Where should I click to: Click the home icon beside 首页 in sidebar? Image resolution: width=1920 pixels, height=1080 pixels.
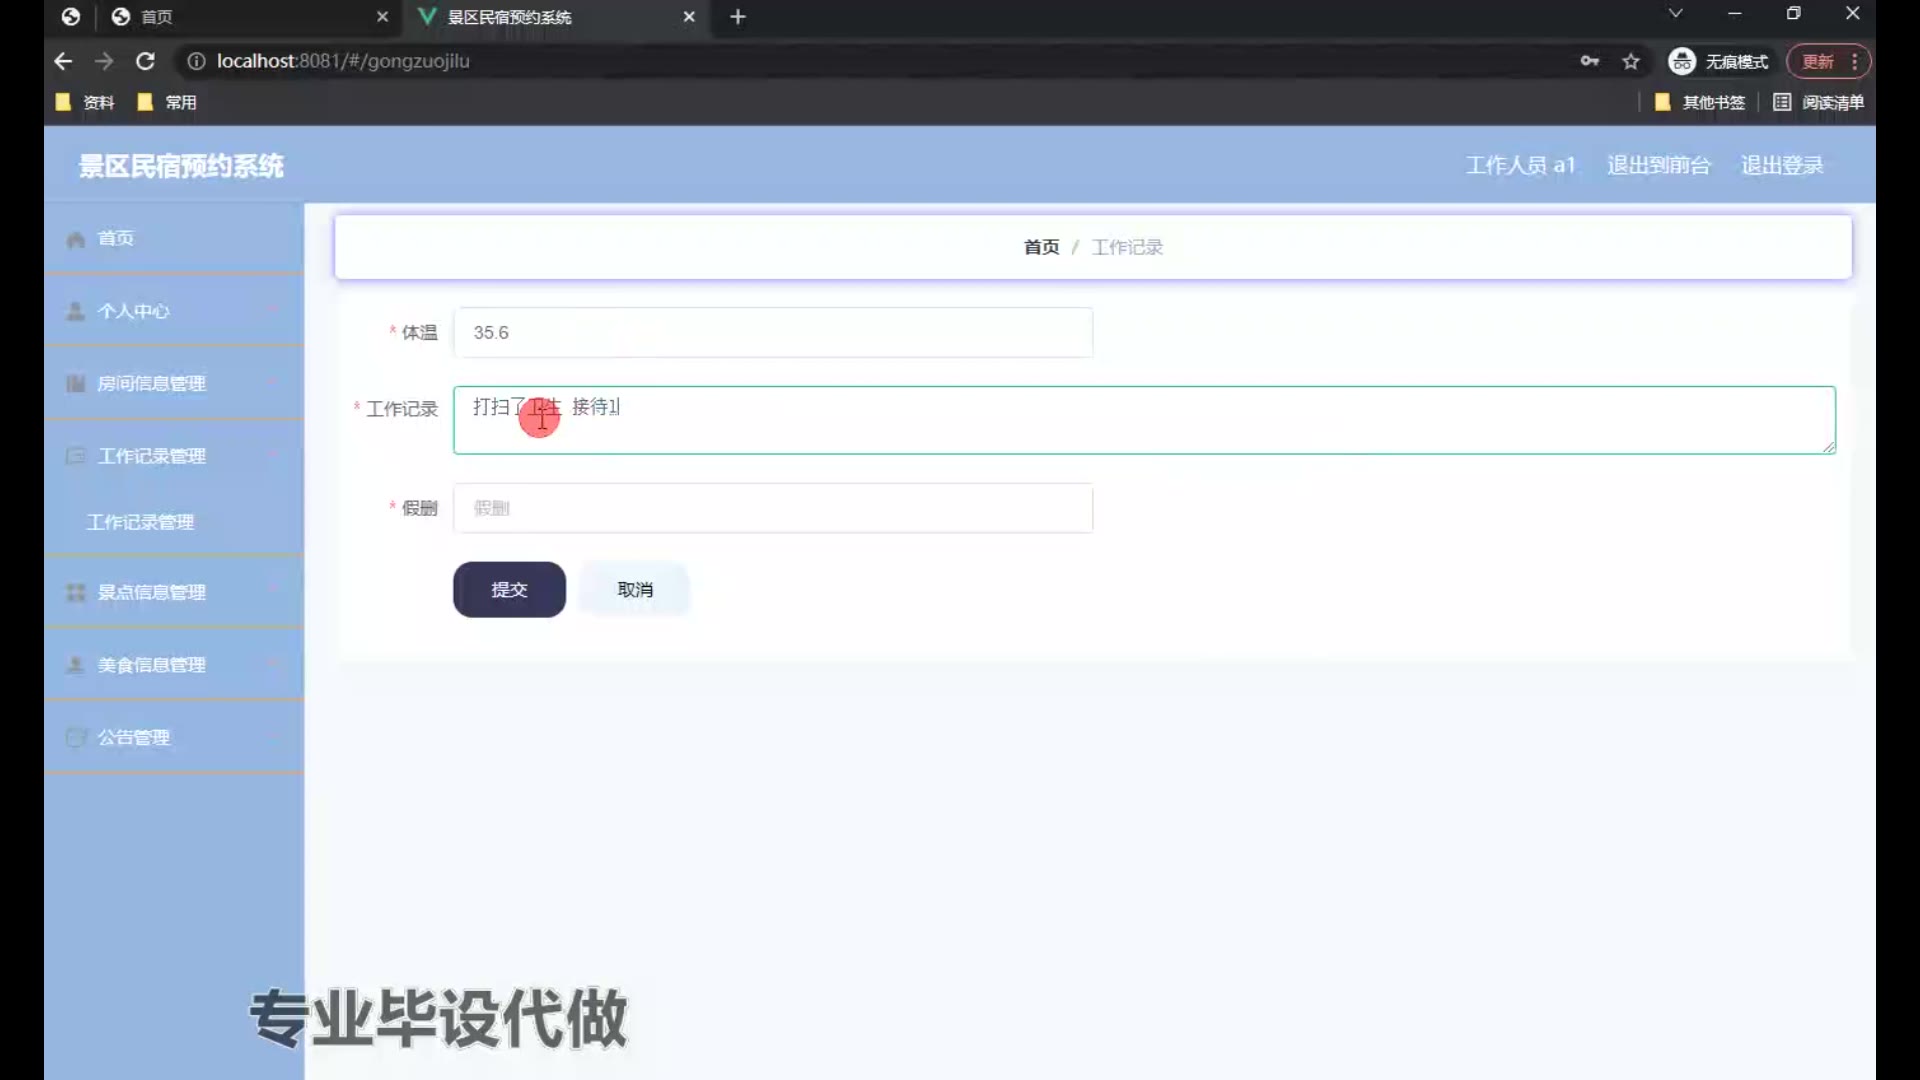click(75, 239)
